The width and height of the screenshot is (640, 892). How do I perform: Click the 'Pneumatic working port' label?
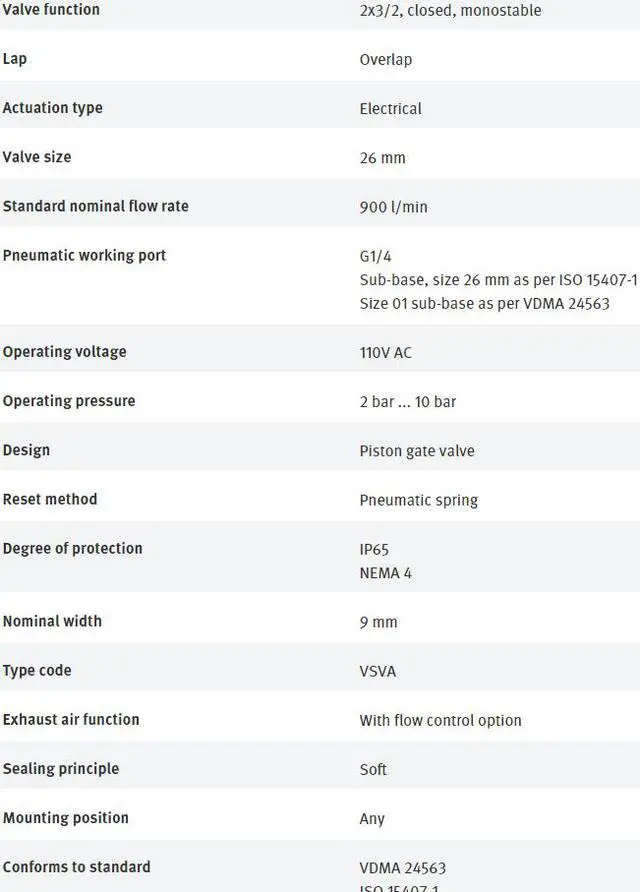click(84, 255)
